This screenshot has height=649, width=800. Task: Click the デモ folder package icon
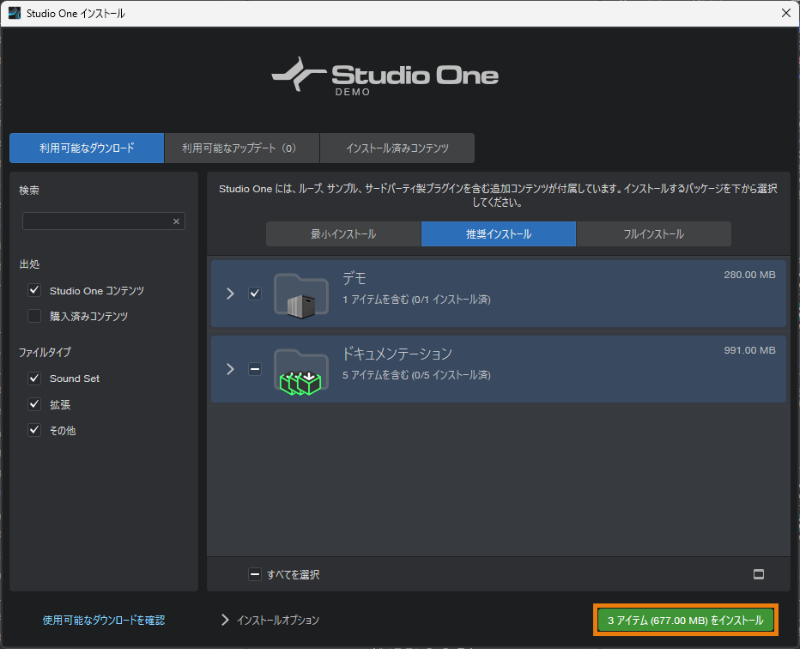[301, 296]
